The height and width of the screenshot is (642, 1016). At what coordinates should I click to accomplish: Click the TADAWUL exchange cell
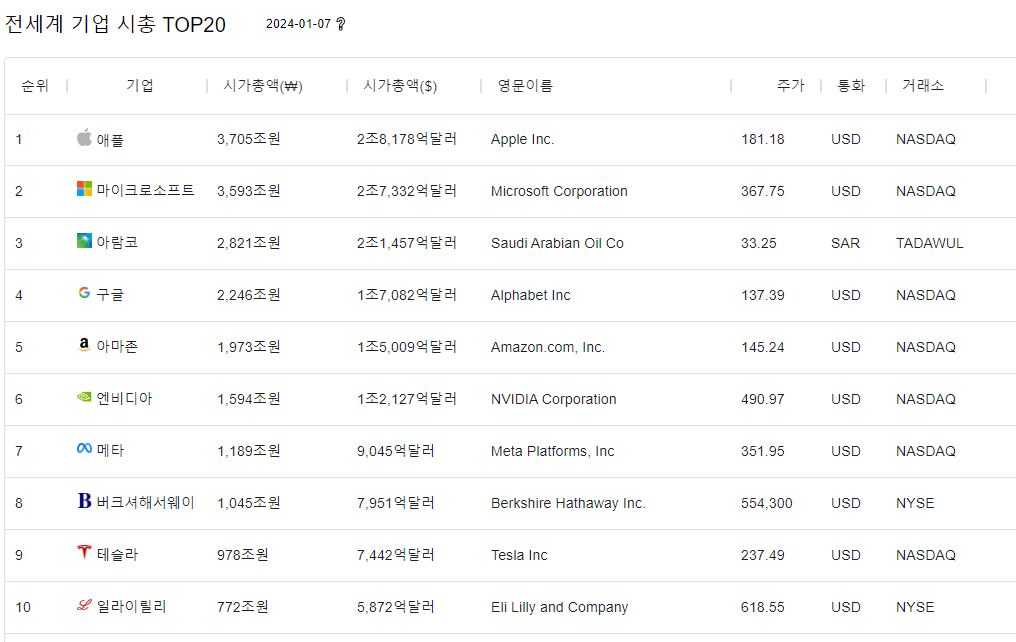click(x=930, y=243)
